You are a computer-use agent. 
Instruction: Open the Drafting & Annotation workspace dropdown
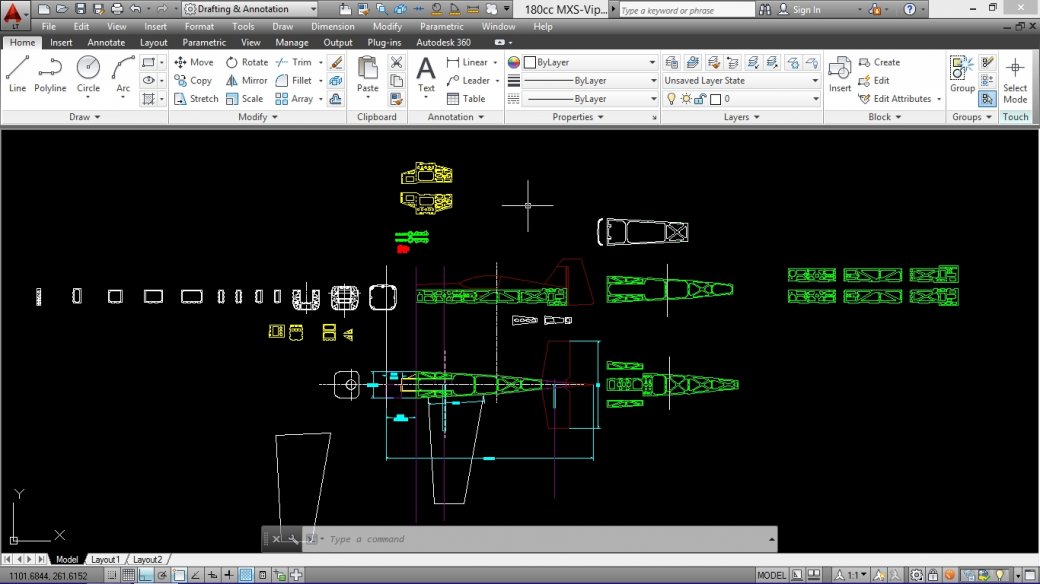(x=250, y=9)
